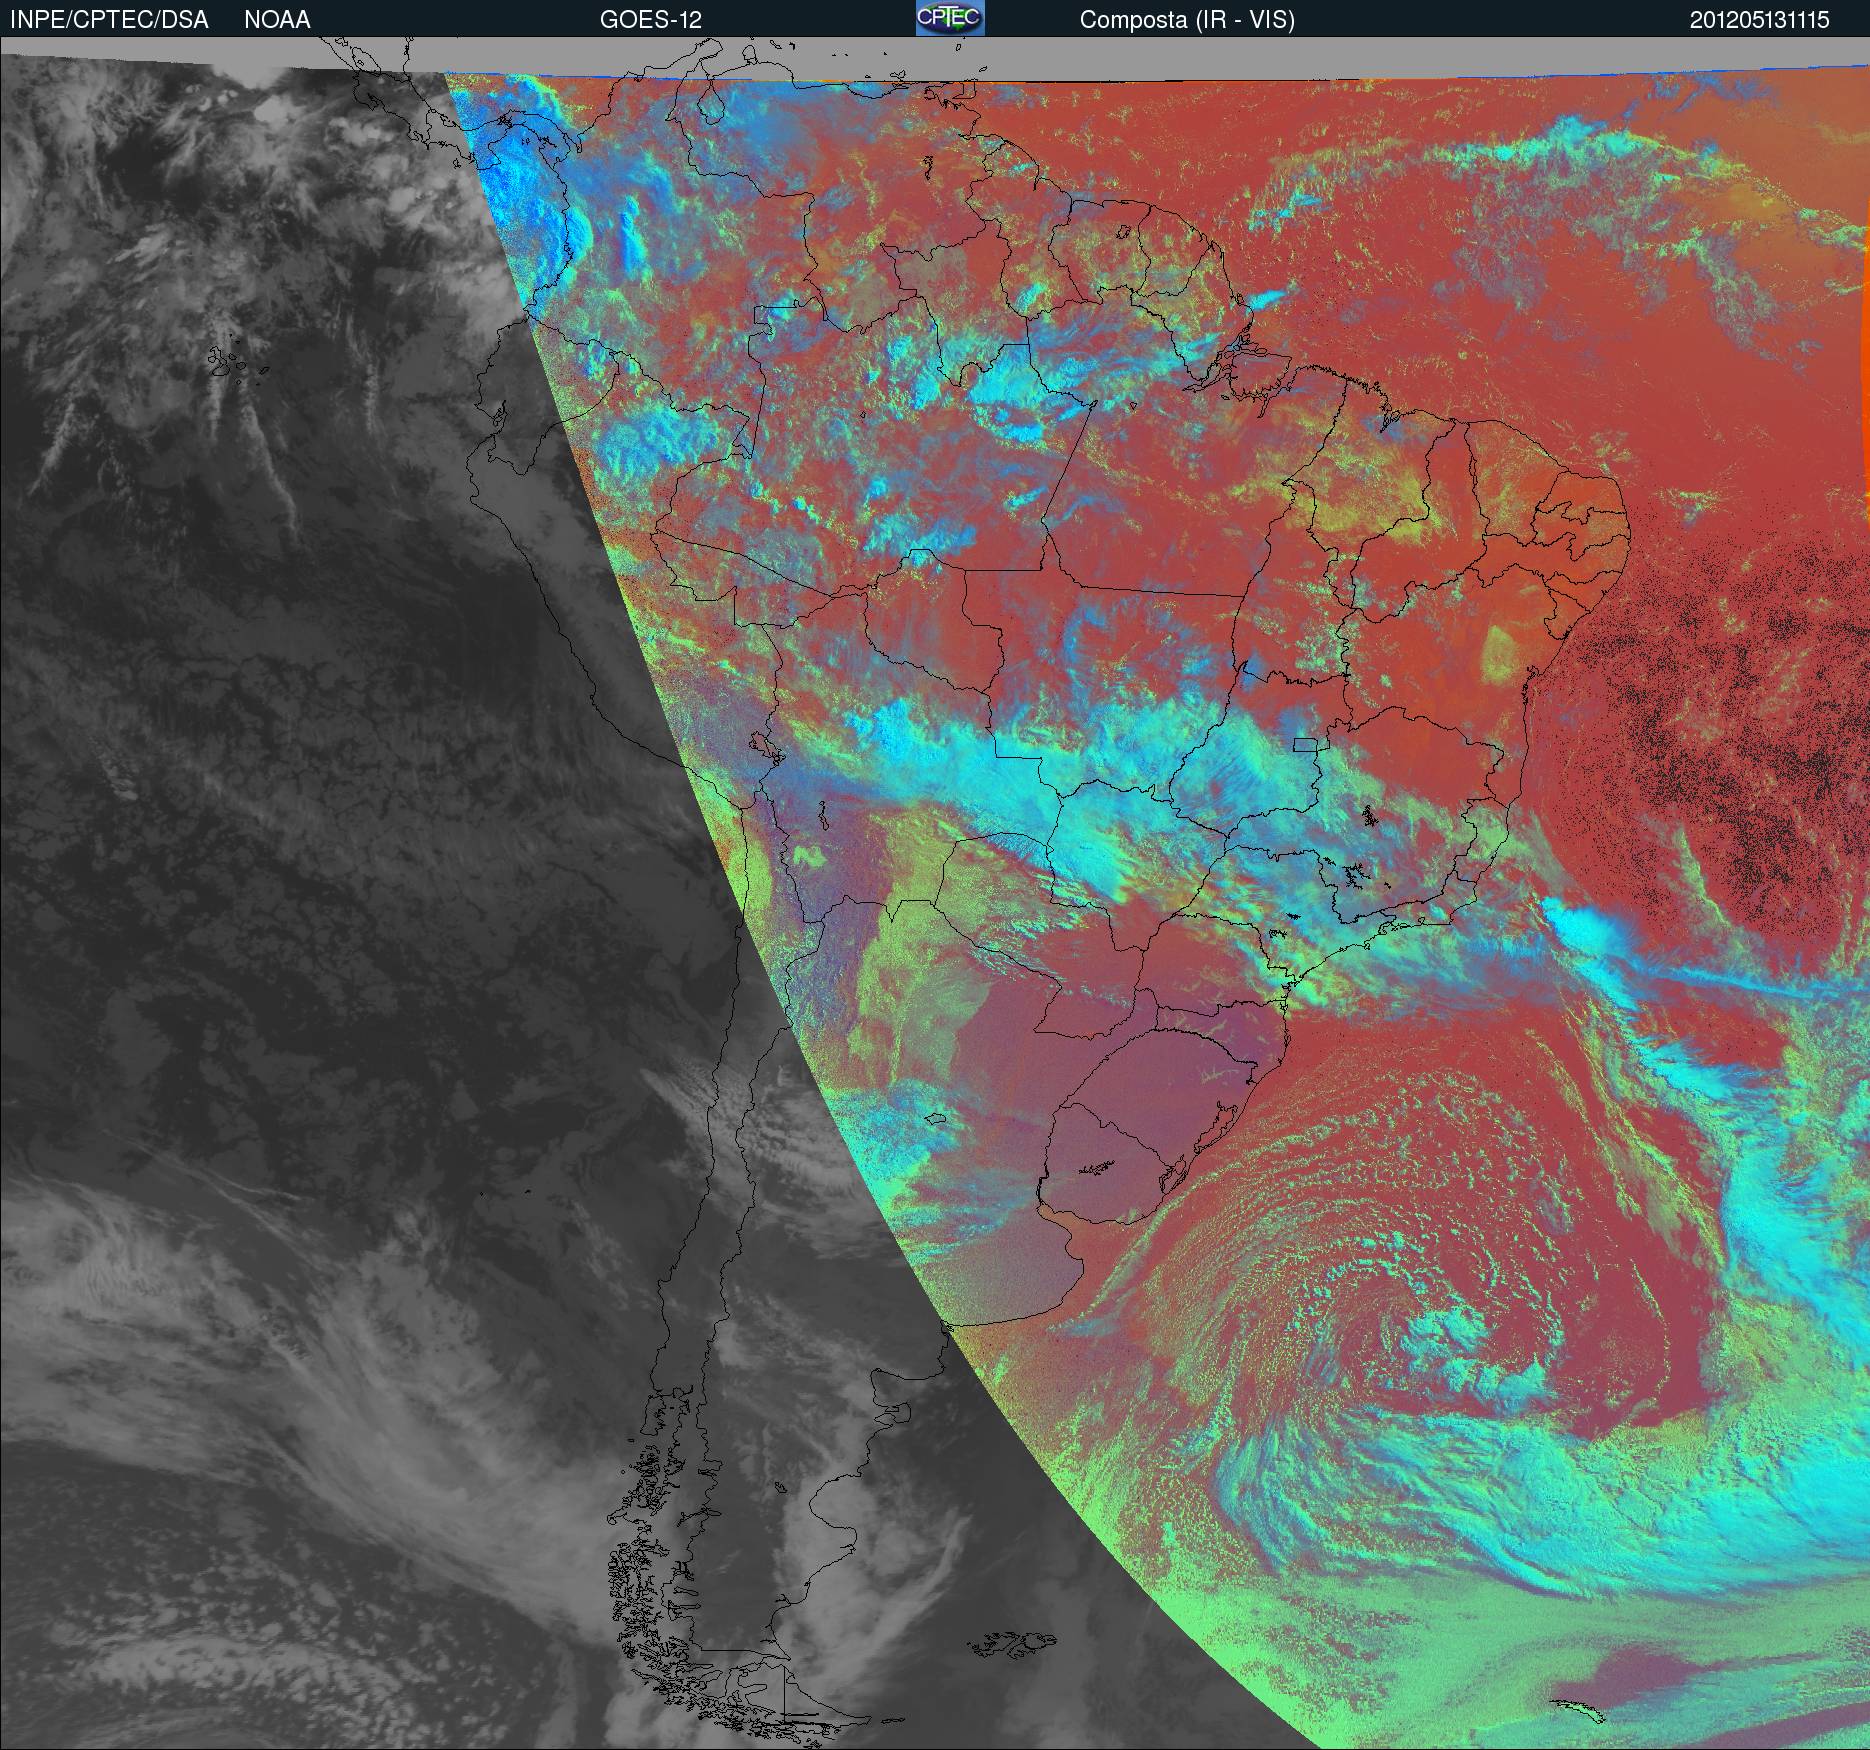Click the CPTEC logo in header
Viewport: 1870px width, 1750px height.
pyautogui.click(x=950, y=18)
